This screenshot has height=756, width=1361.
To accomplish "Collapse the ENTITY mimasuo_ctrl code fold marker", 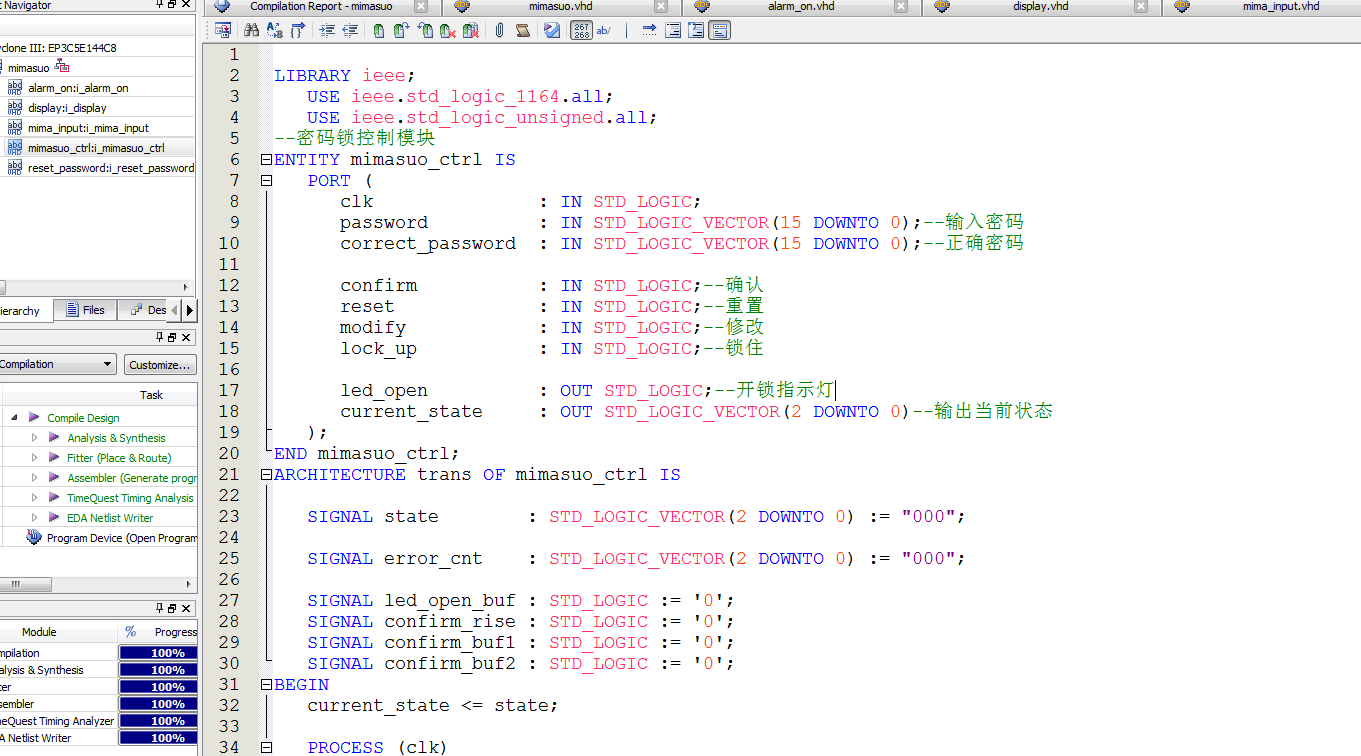I will [x=266, y=160].
